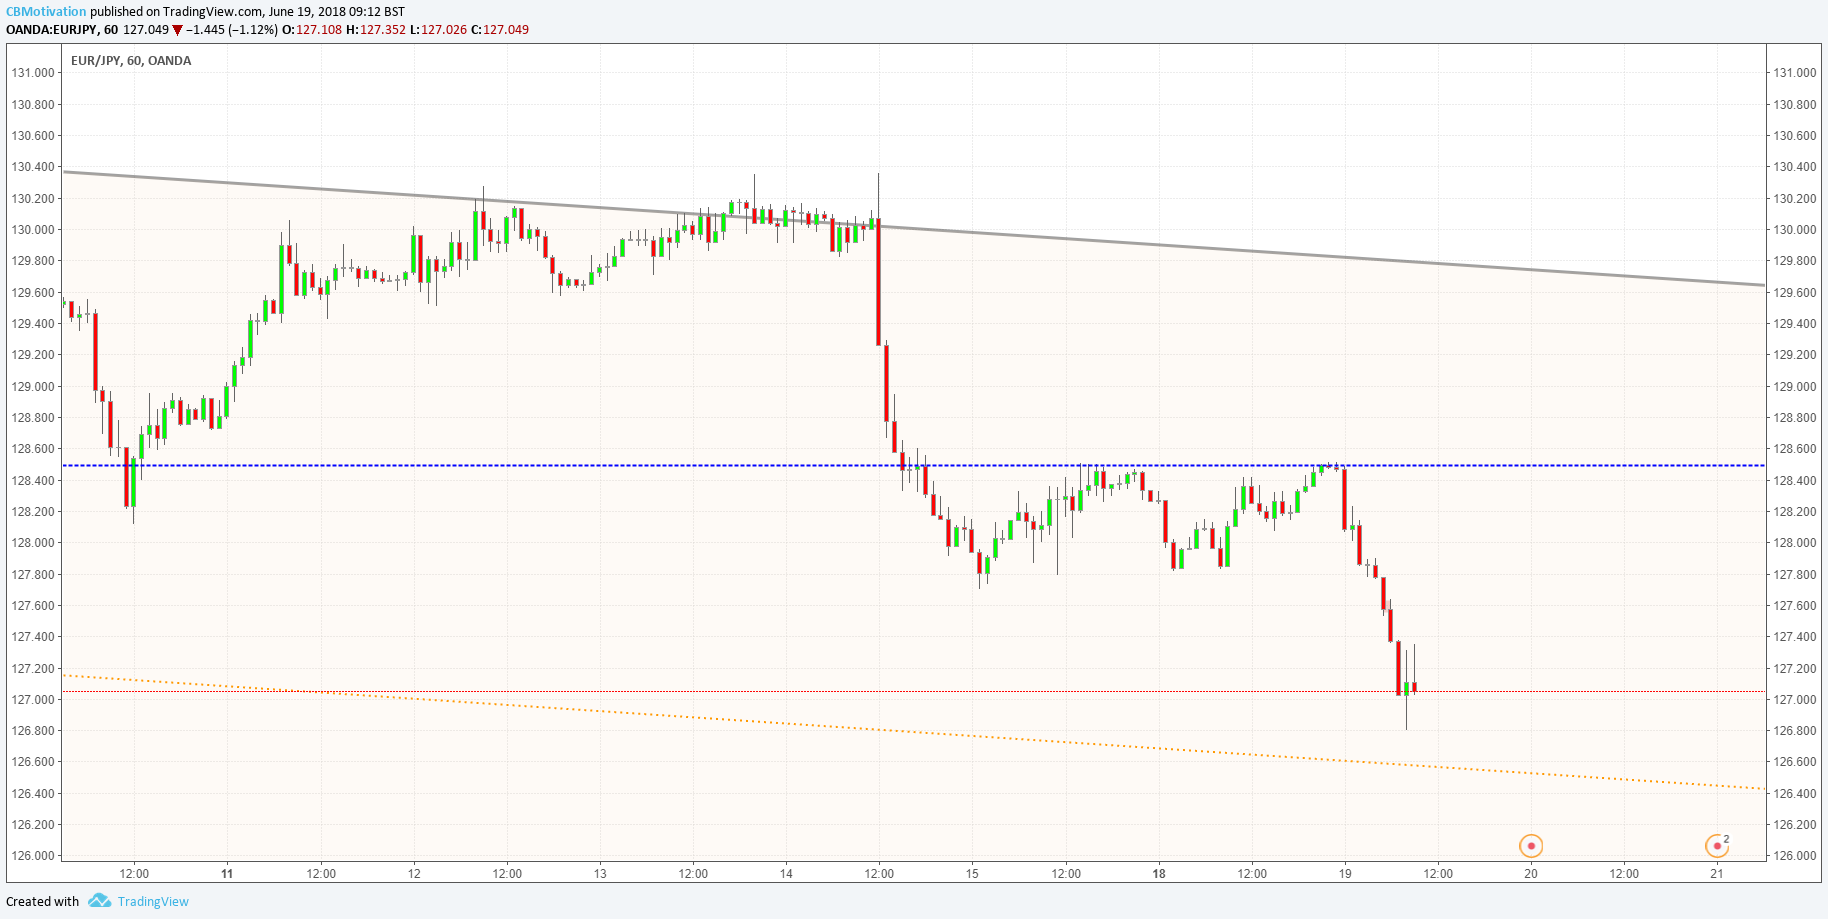
Task: Click date label '15' on time axis
Action: 972,873
